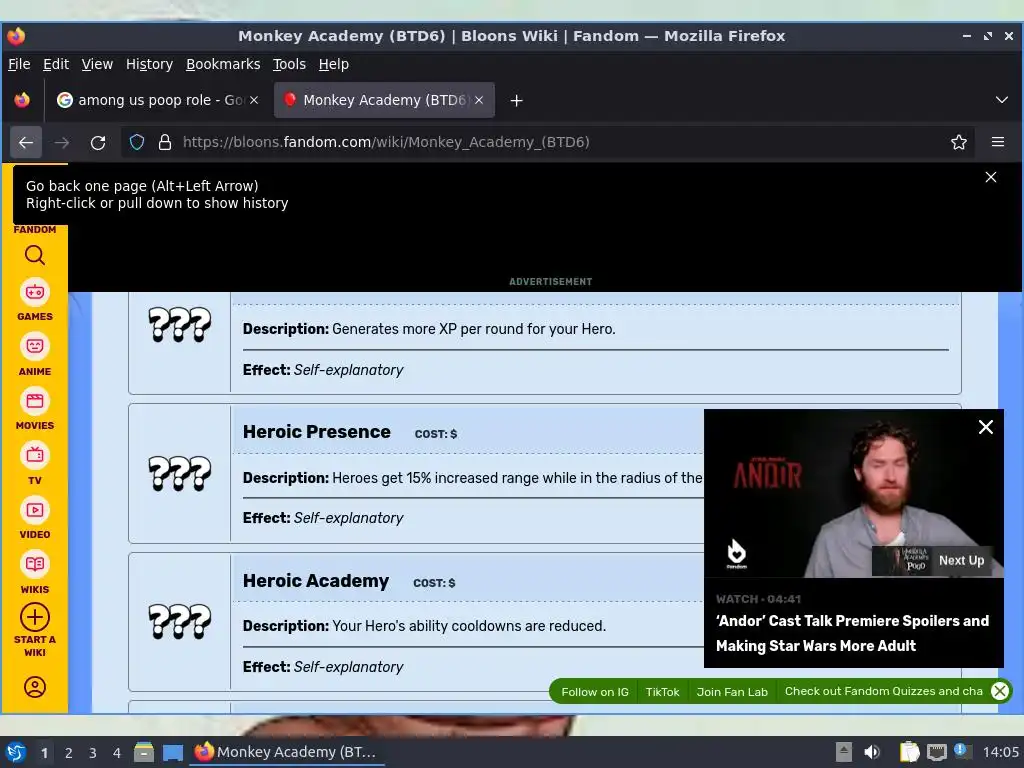Click the network tray icon
The height and width of the screenshot is (768, 1024).
(x=936, y=752)
